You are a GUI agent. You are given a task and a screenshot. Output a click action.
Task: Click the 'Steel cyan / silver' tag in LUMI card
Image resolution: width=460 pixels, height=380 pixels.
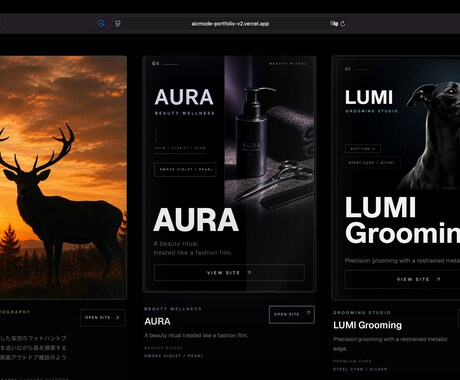pyautogui.click(x=372, y=163)
